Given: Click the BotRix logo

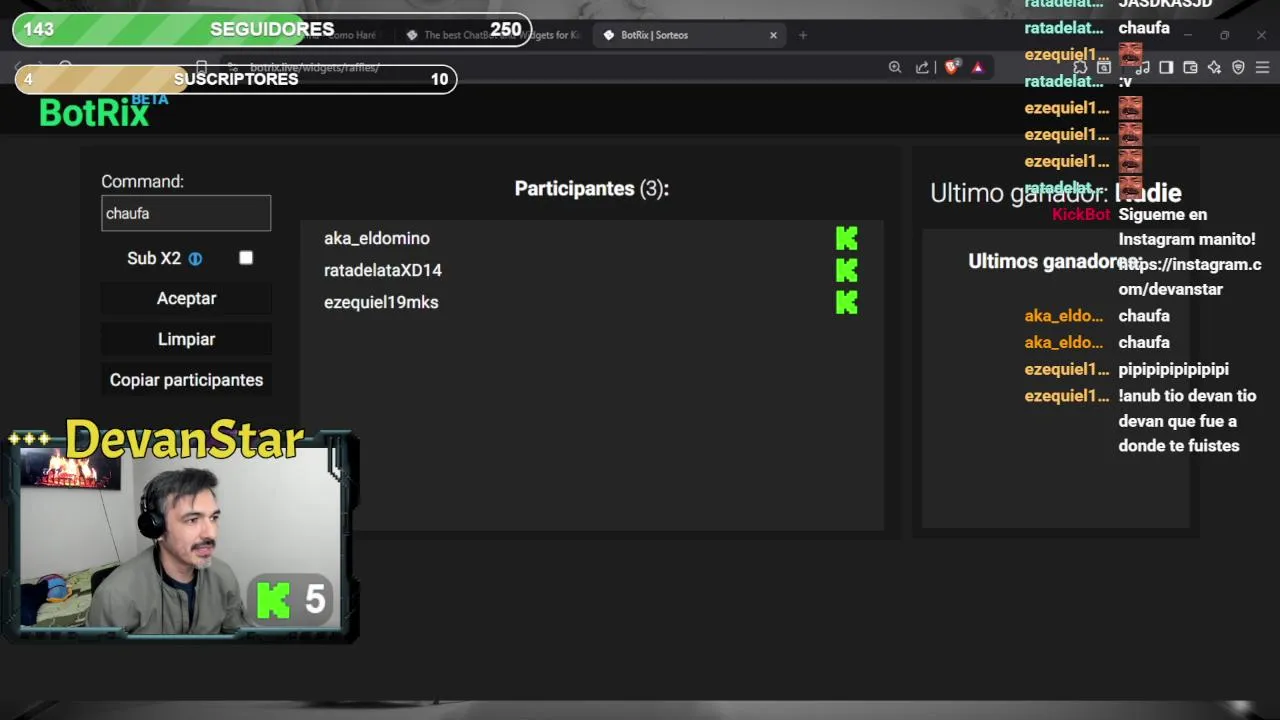Looking at the screenshot, I should tap(95, 112).
